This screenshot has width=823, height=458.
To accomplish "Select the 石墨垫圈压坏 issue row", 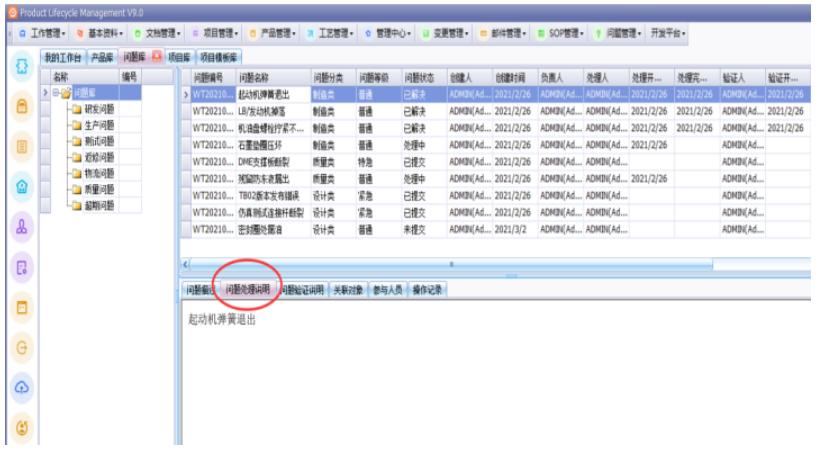I will 496,145.
